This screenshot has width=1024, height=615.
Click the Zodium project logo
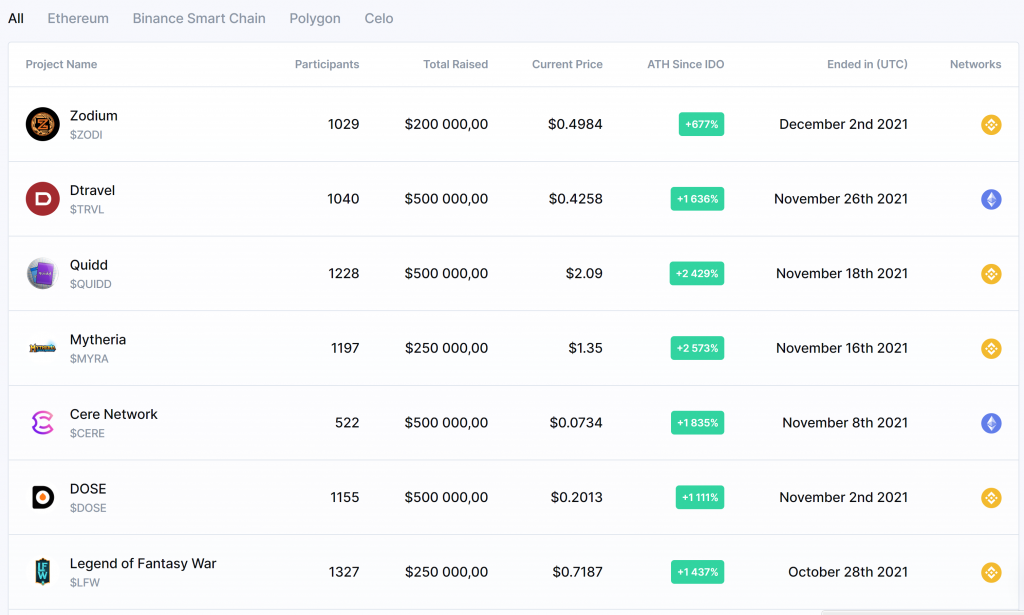pyautogui.click(x=42, y=124)
